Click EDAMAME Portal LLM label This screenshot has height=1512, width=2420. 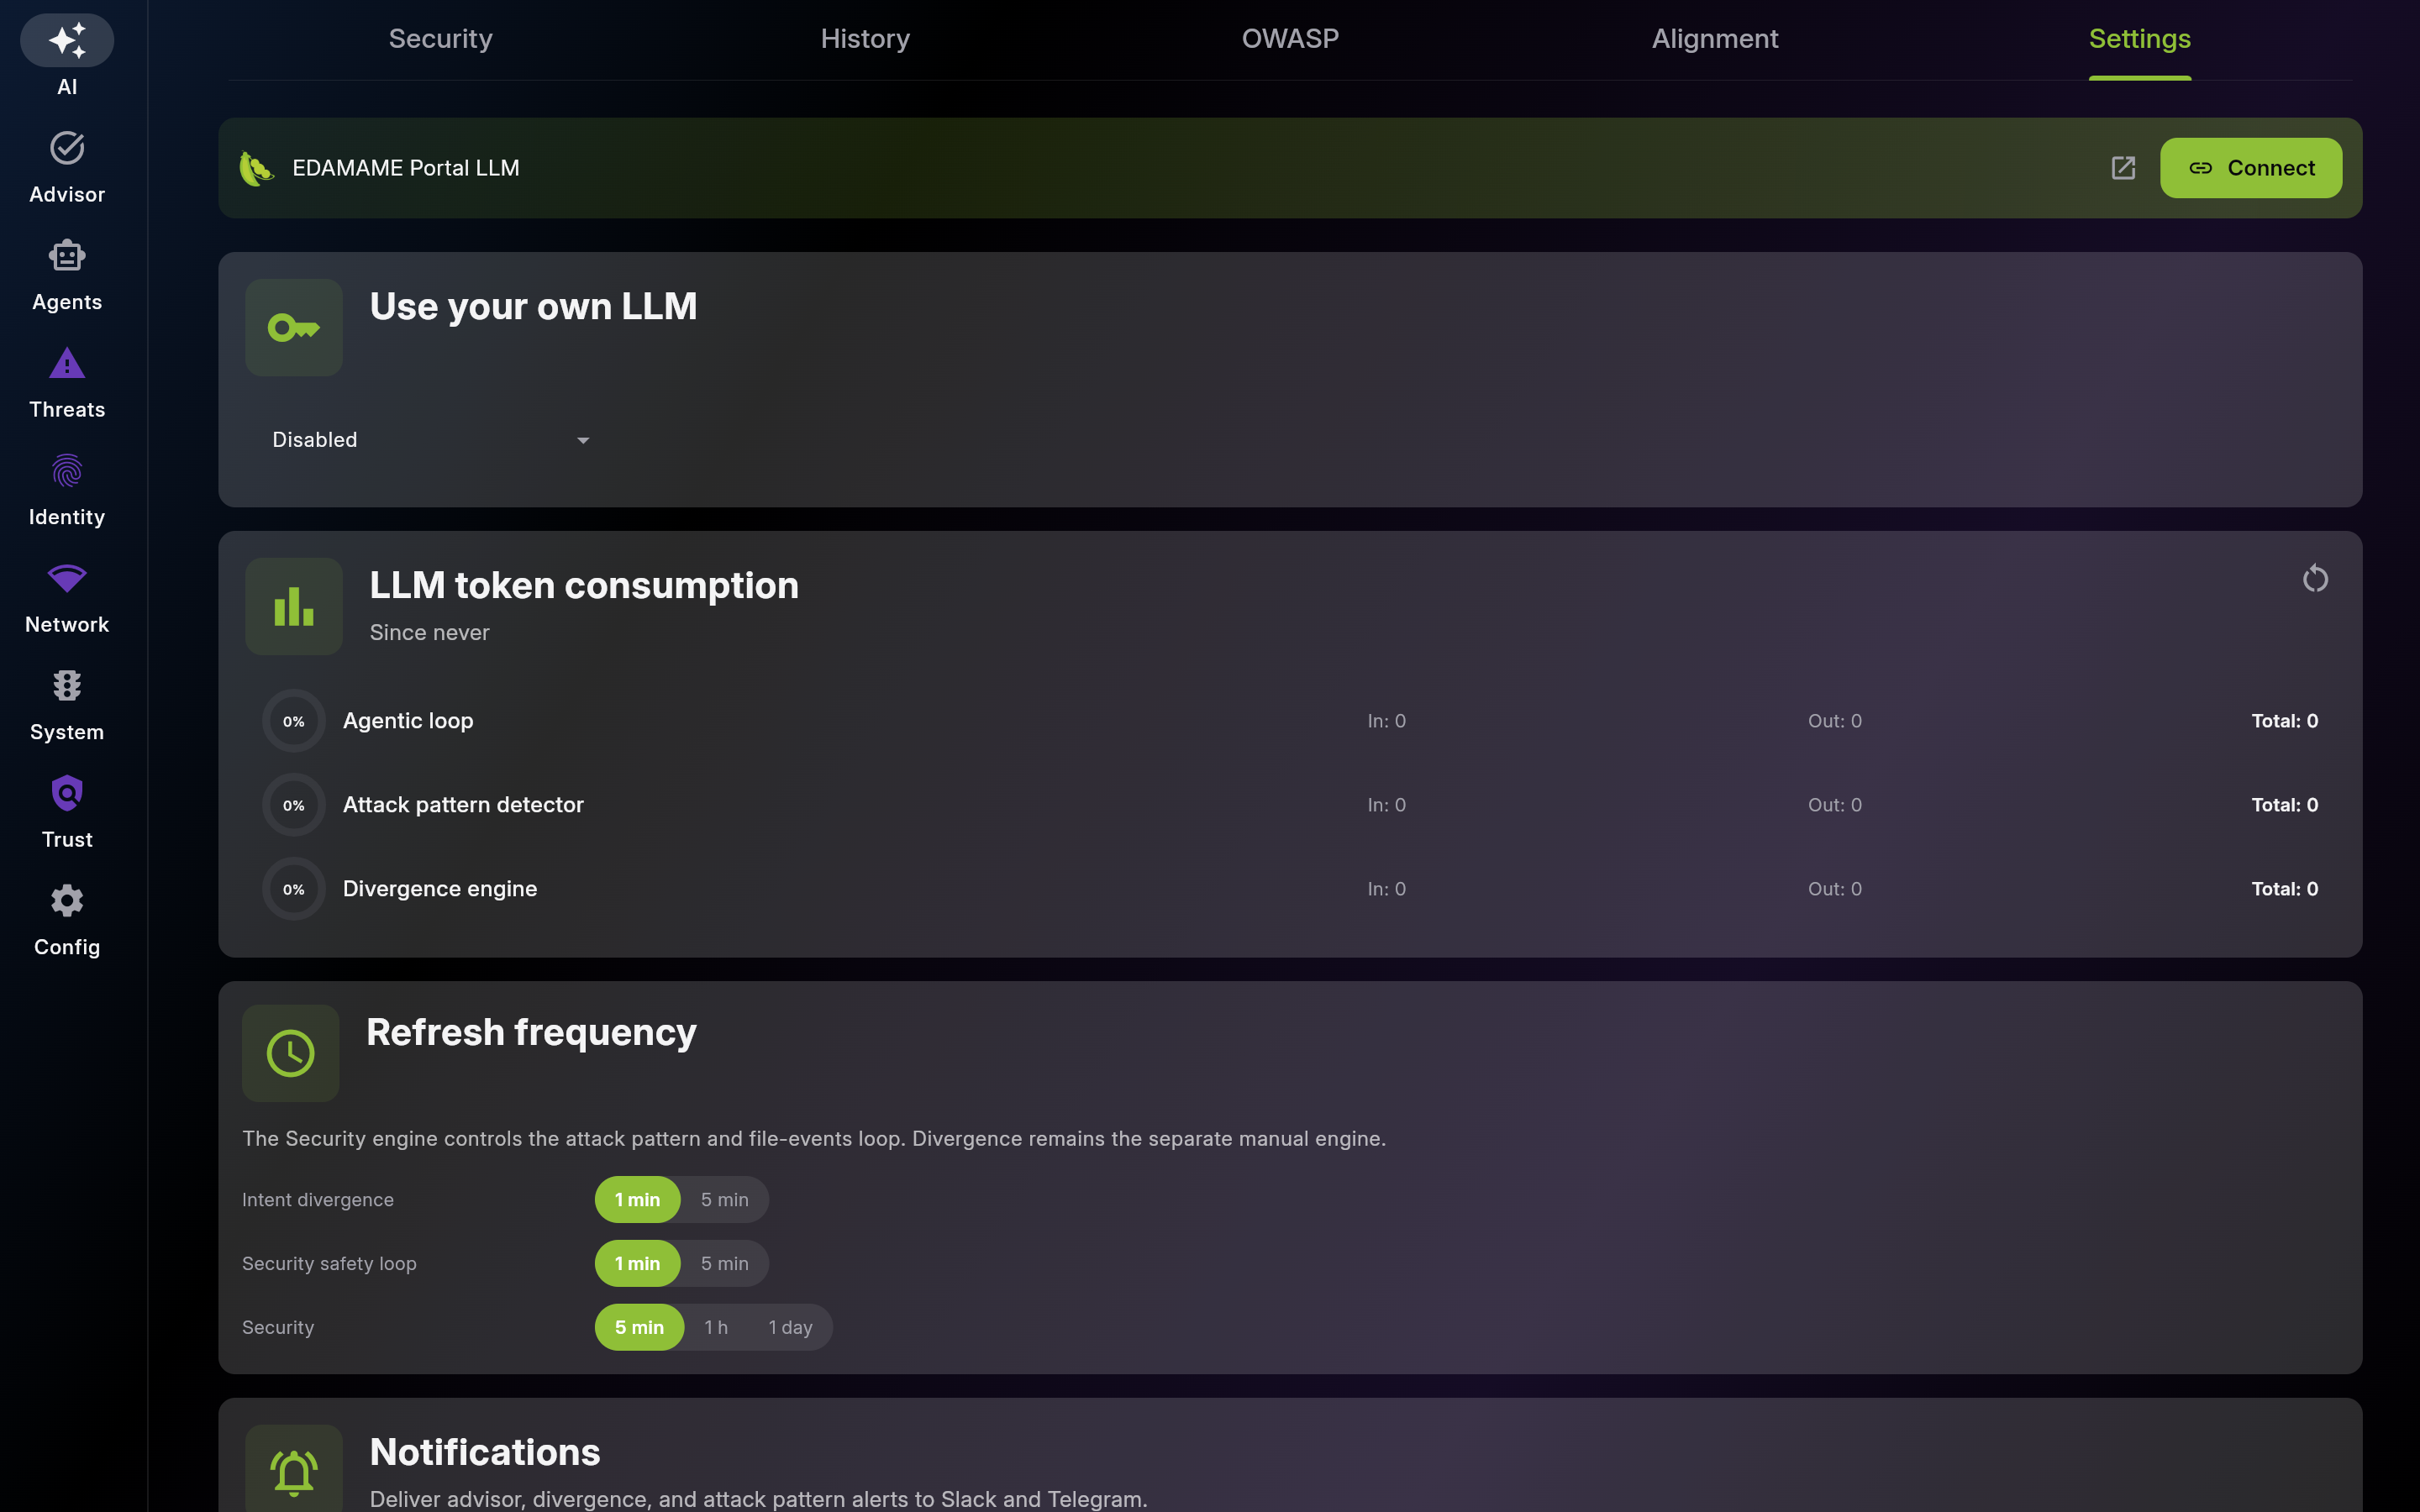click(406, 168)
